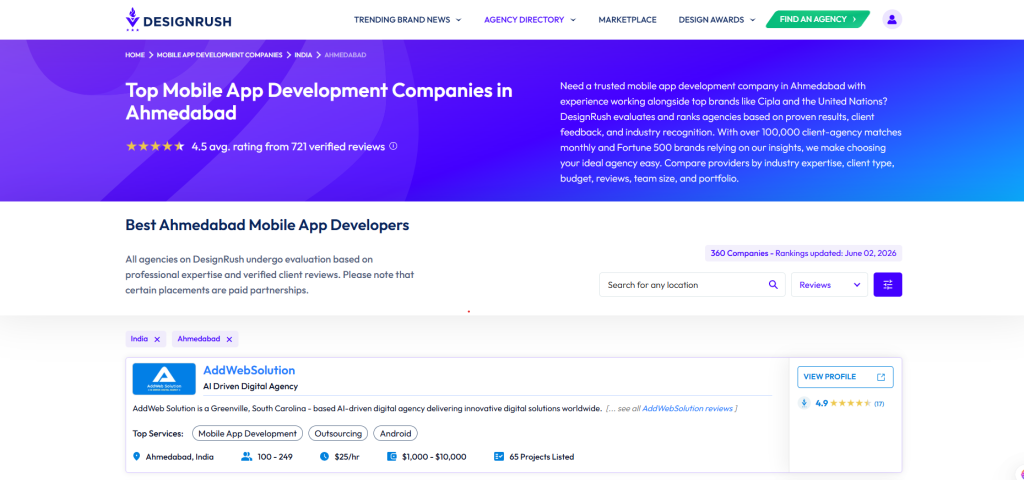Image resolution: width=1024 pixels, height=480 pixels.
Task: Click the five-star rating in hero banner
Action: [155, 146]
